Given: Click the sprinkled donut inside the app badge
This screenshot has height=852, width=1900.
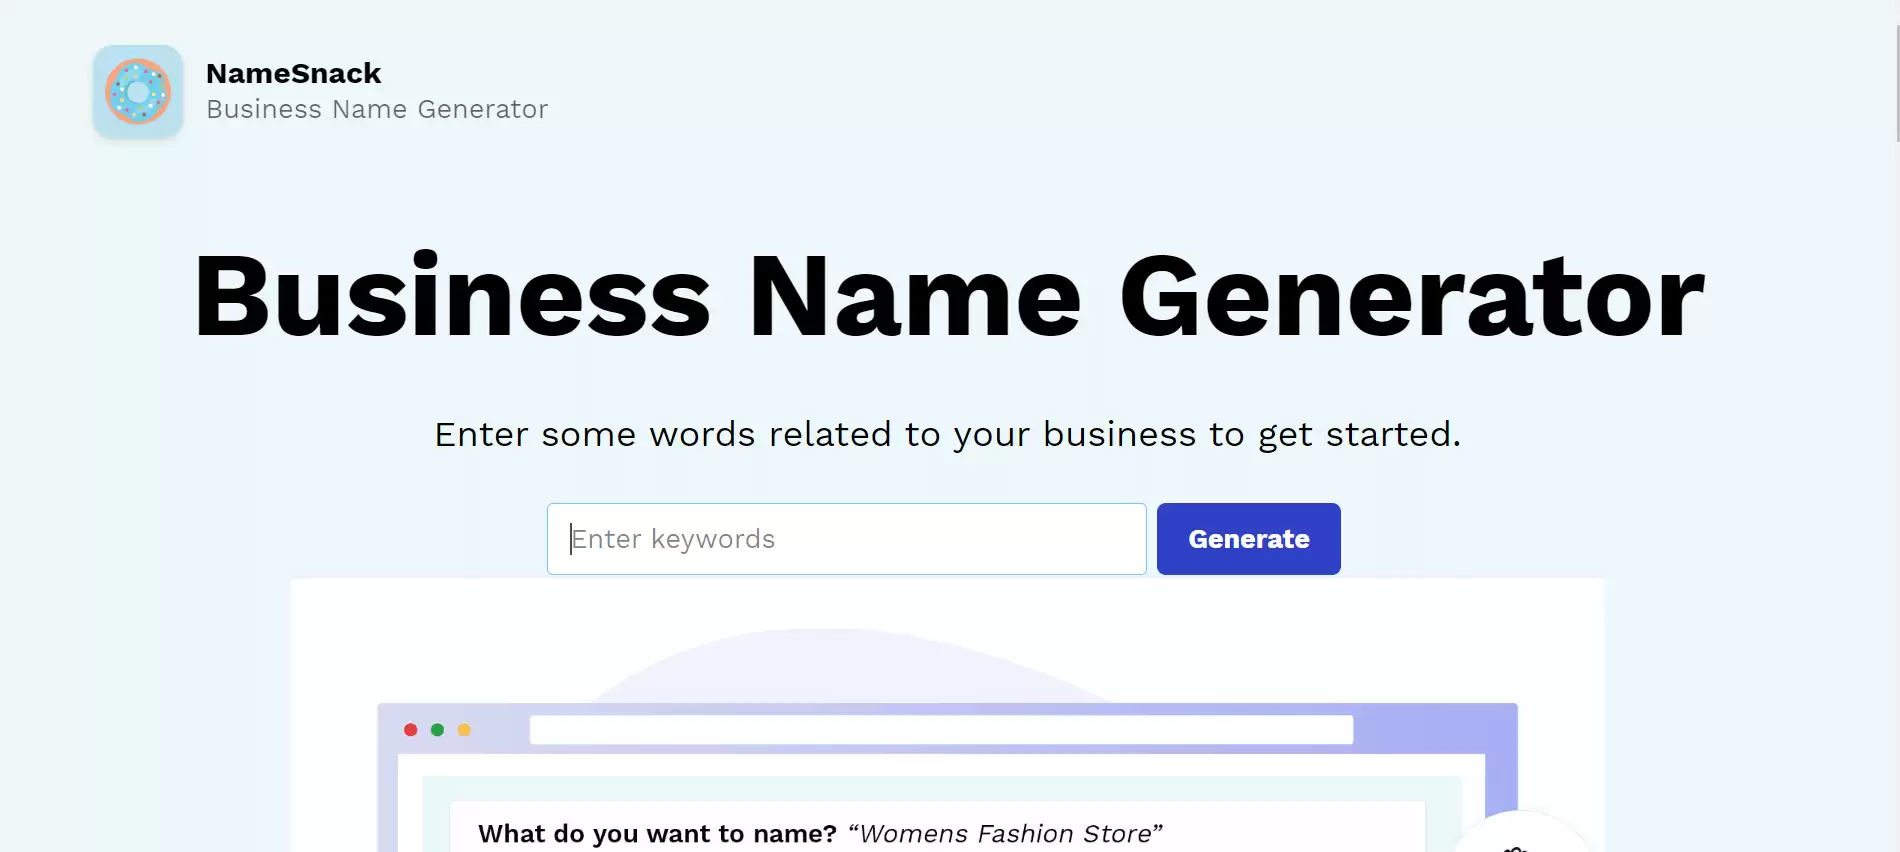Looking at the screenshot, I should tap(137, 92).
